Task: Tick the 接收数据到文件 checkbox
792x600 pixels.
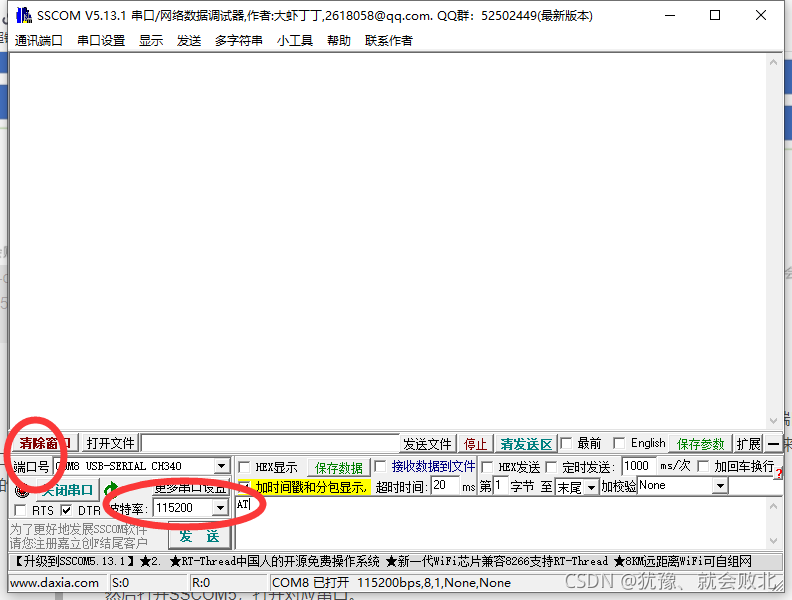Action: coord(380,466)
